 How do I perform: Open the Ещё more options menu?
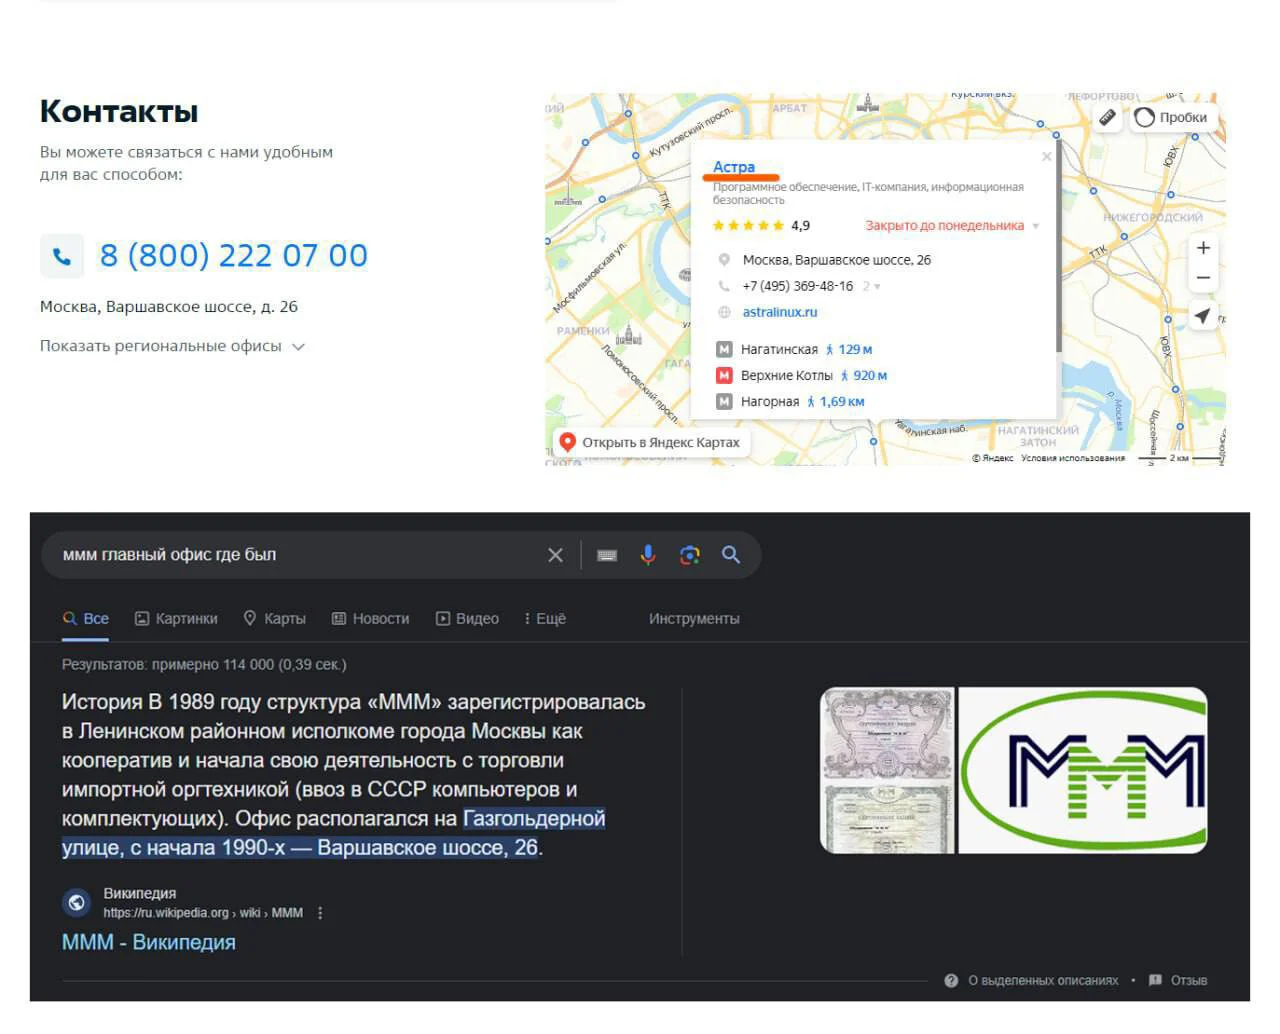(545, 619)
